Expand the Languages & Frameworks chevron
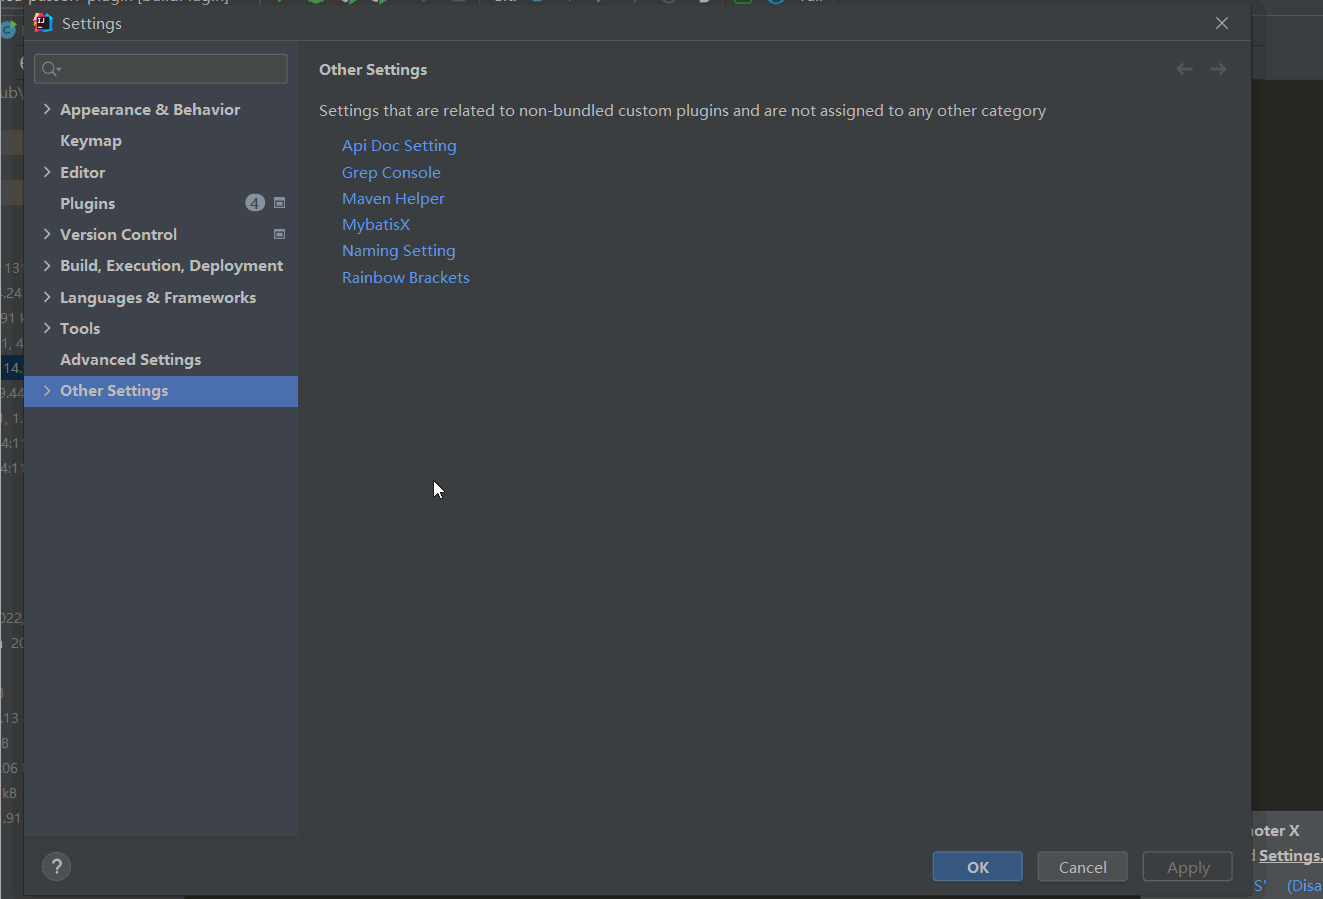This screenshot has width=1323, height=899. pos(47,297)
